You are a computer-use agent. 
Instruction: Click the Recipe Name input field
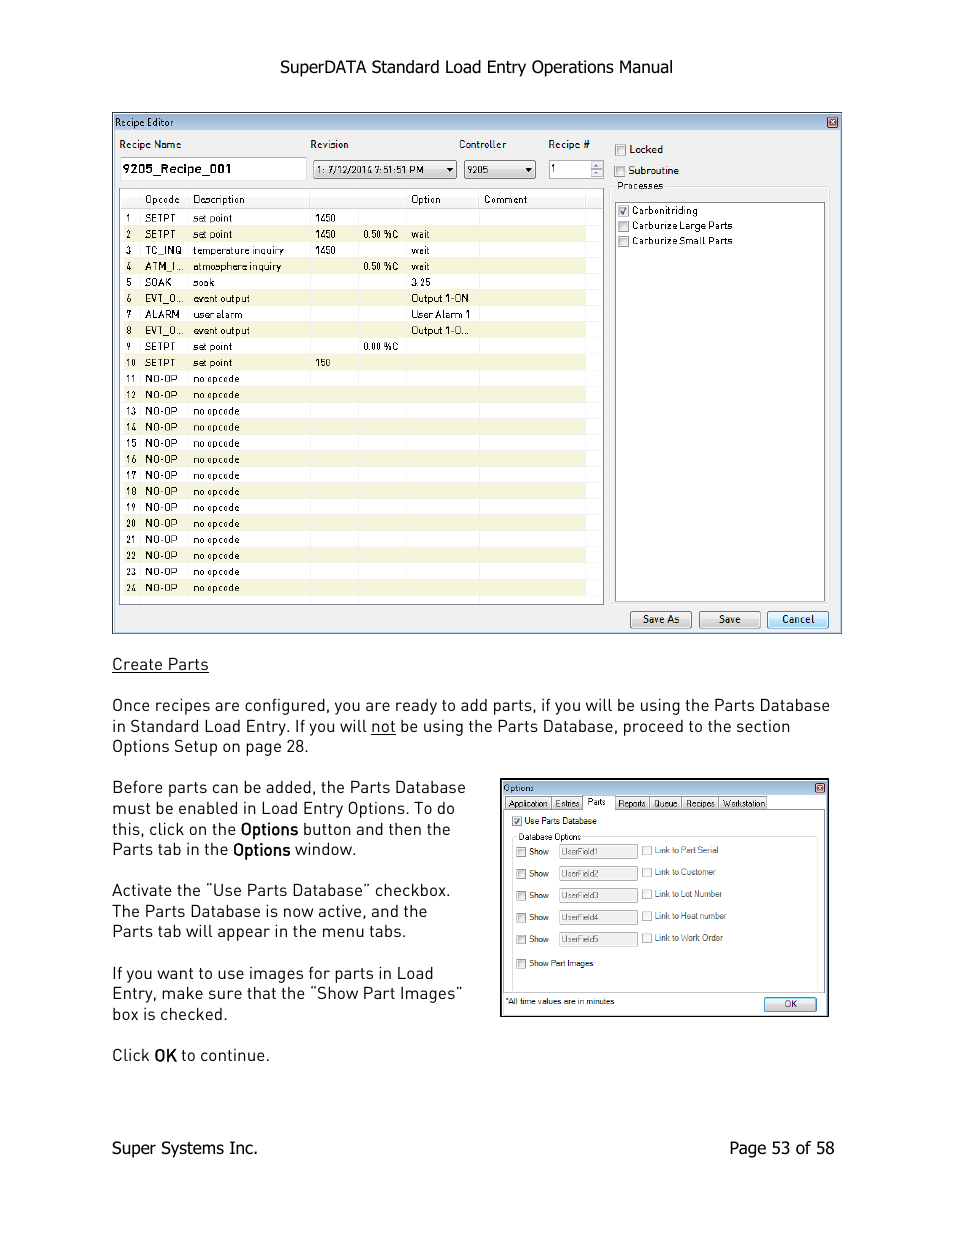(x=212, y=169)
